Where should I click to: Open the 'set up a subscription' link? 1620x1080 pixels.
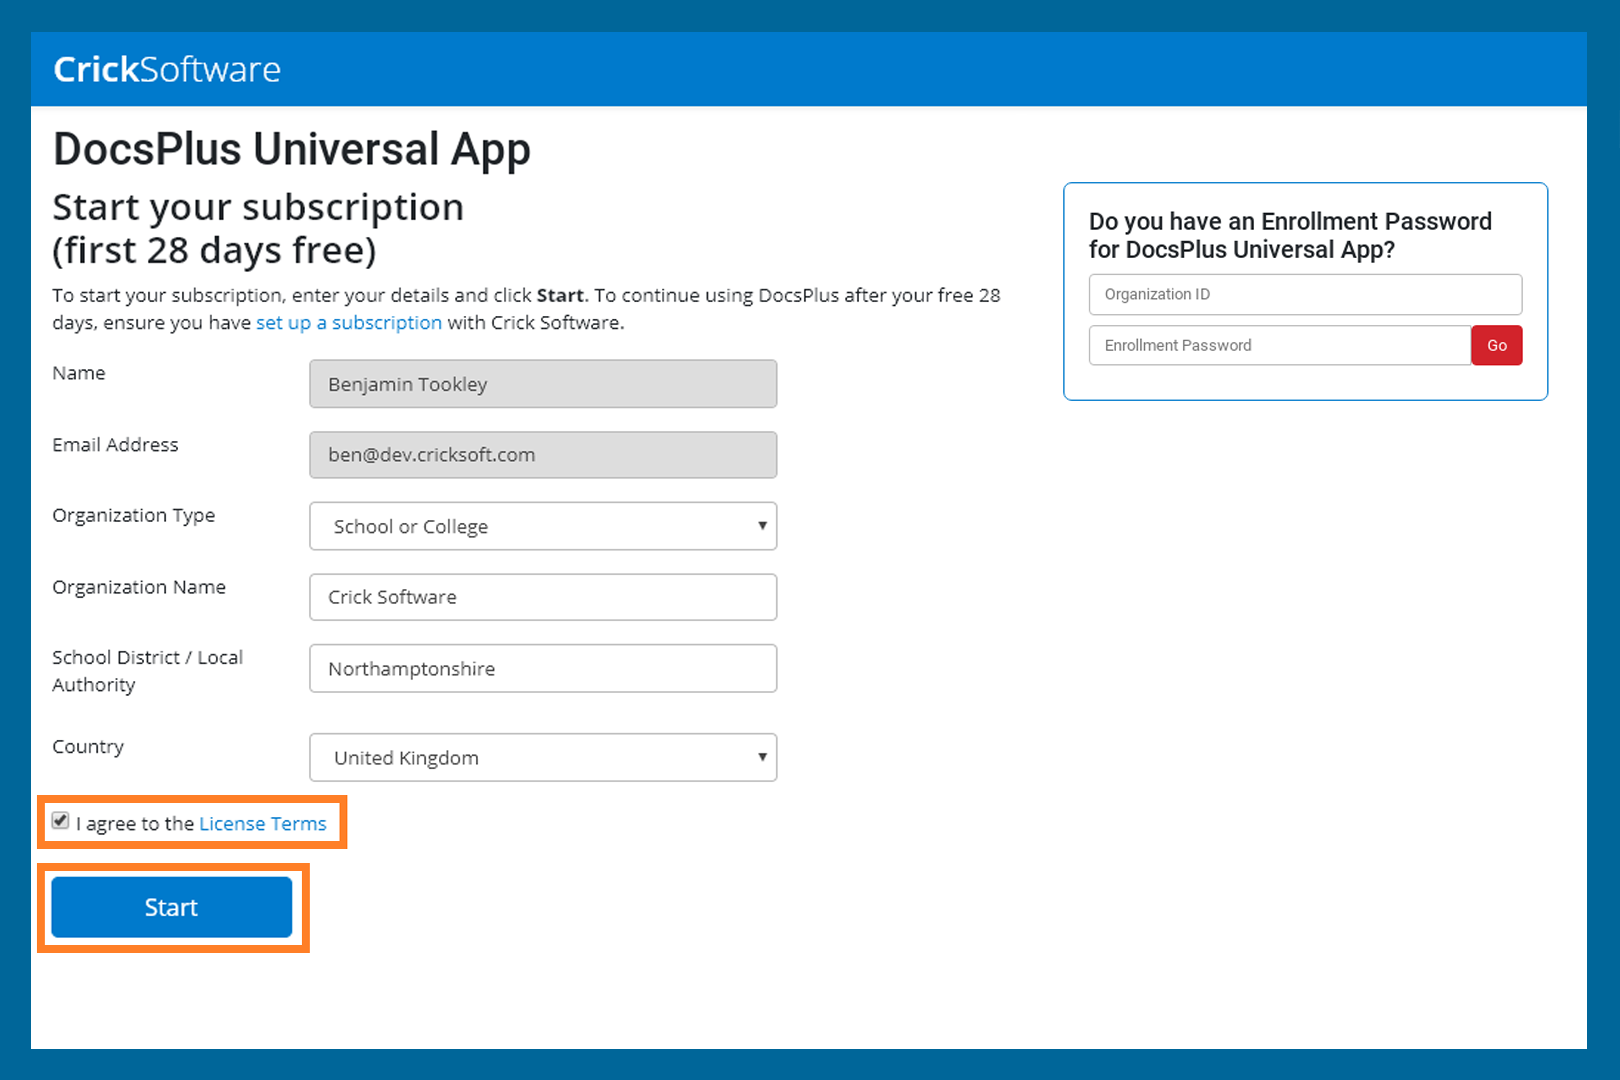[x=348, y=323]
